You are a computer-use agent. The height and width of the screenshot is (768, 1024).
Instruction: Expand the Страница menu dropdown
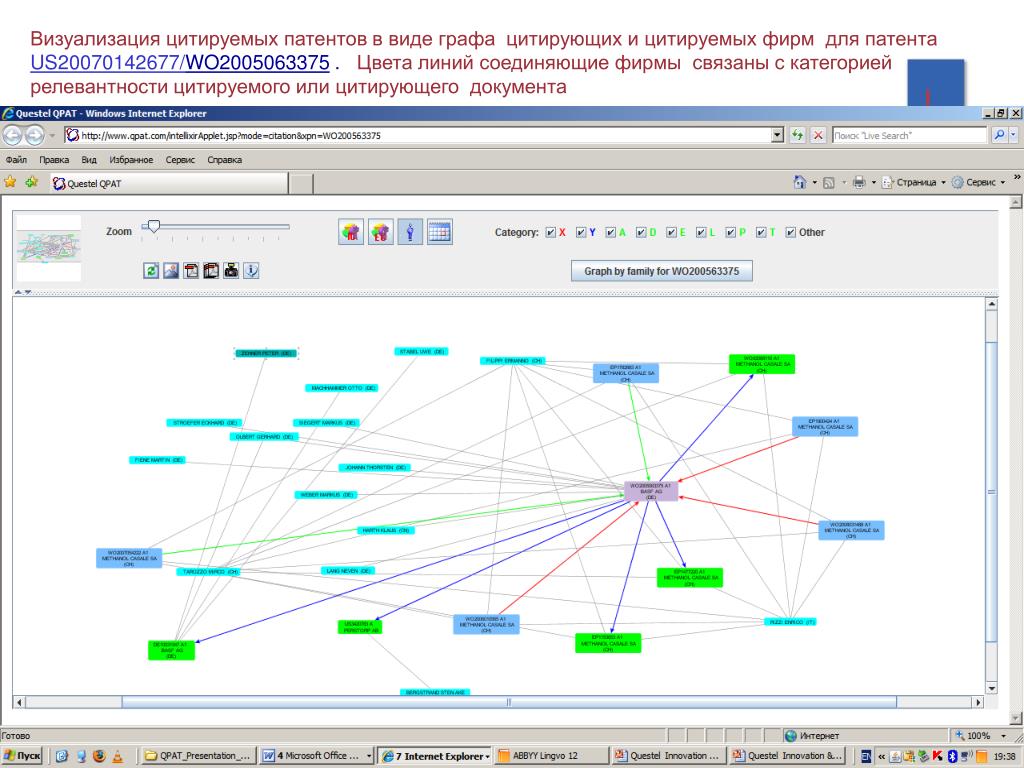(943, 183)
